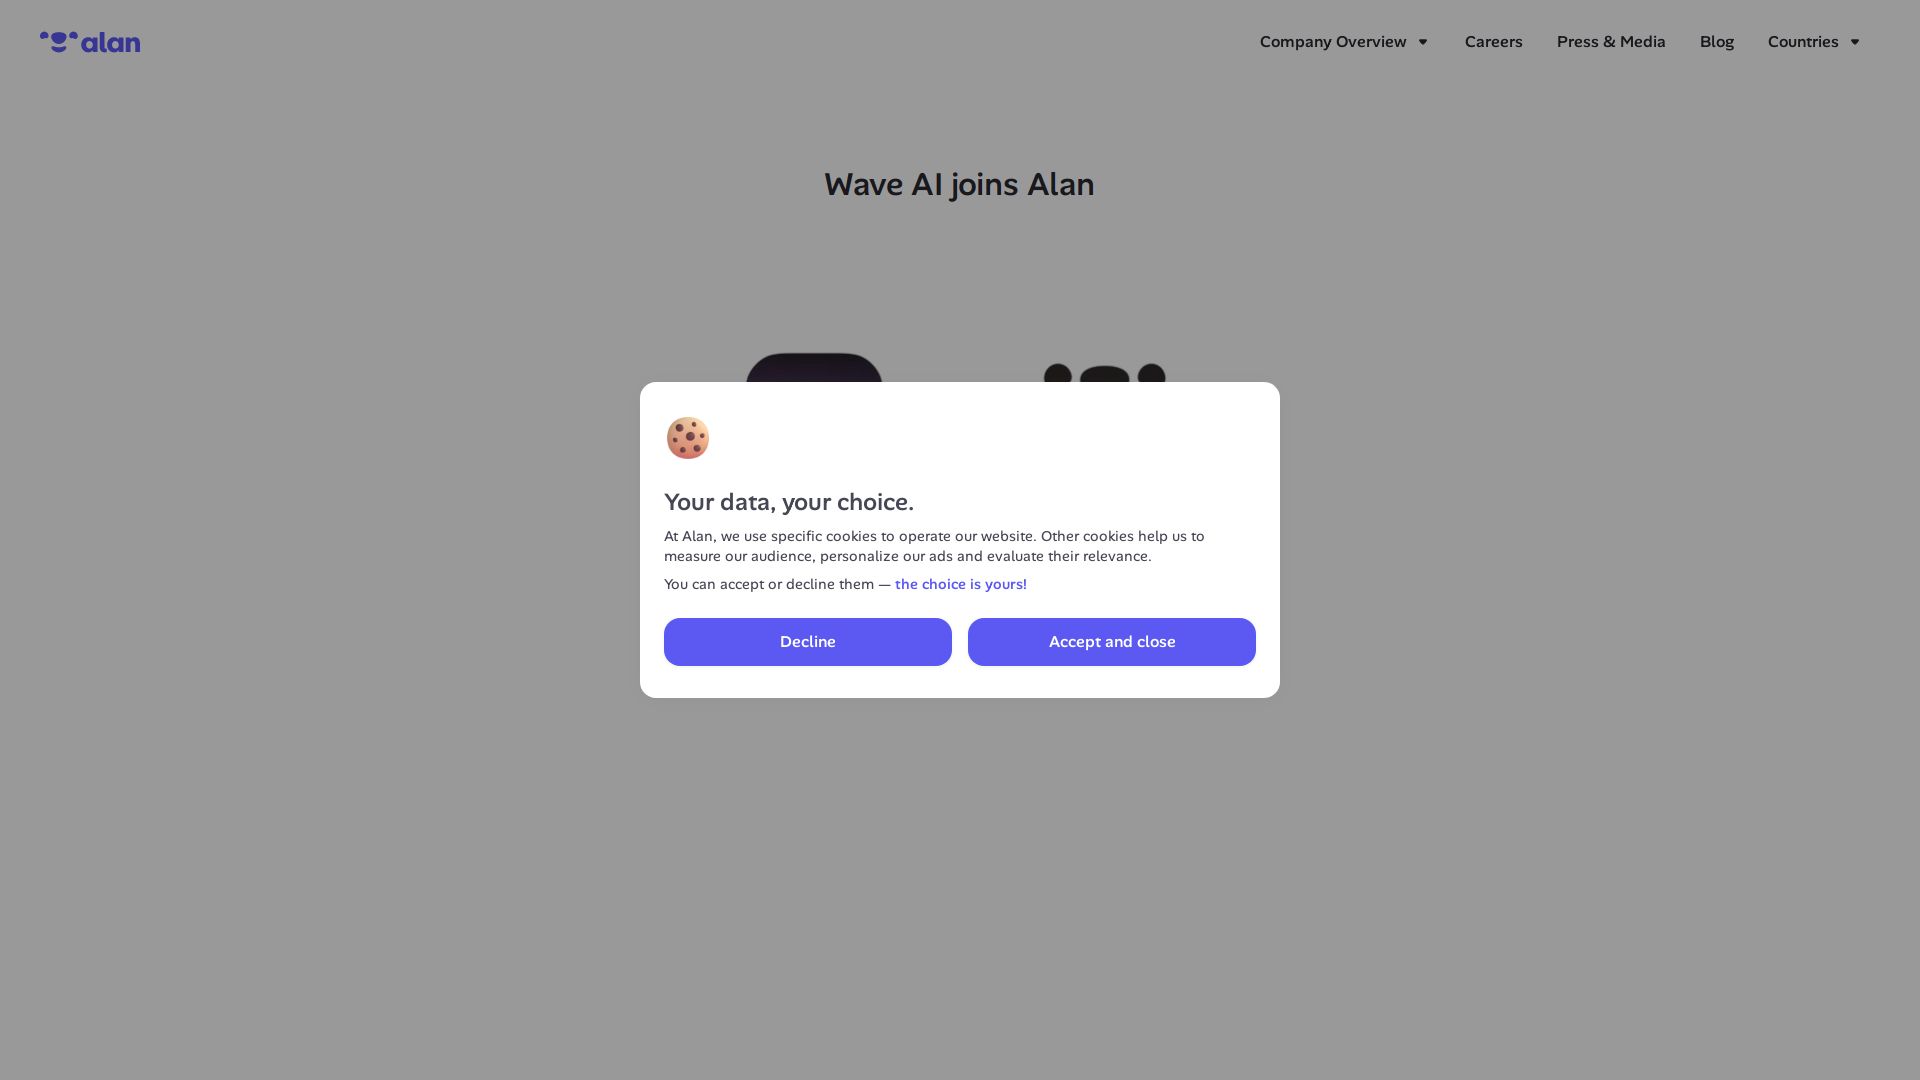Click the Alan logo
The image size is (1920, 1080).
coord(90,42)
